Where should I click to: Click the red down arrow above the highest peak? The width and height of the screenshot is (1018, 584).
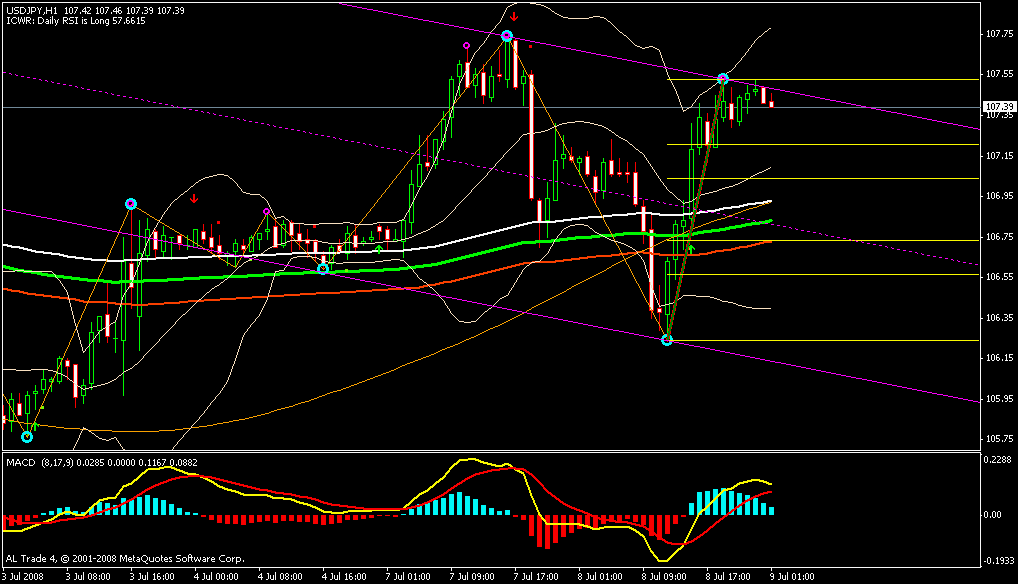(513, 17)
